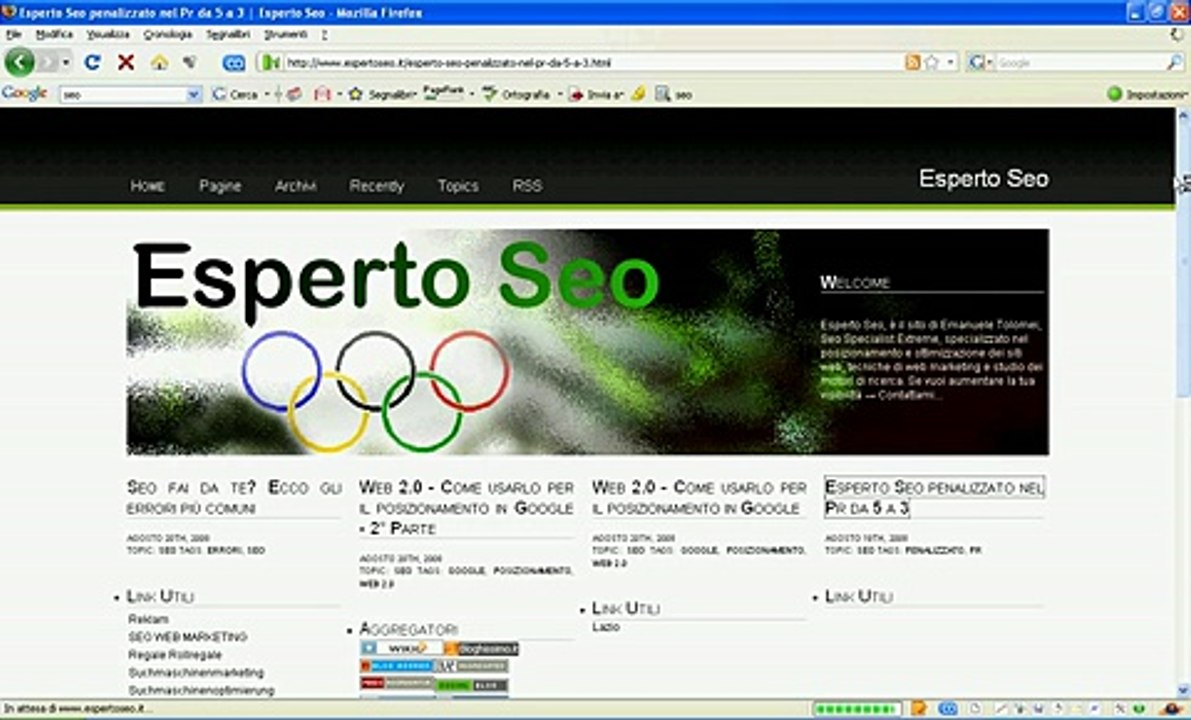Click the PageRank indicator on Google toolbar
This screenshot has height=720, width=1191.
[x=443, y=93]
